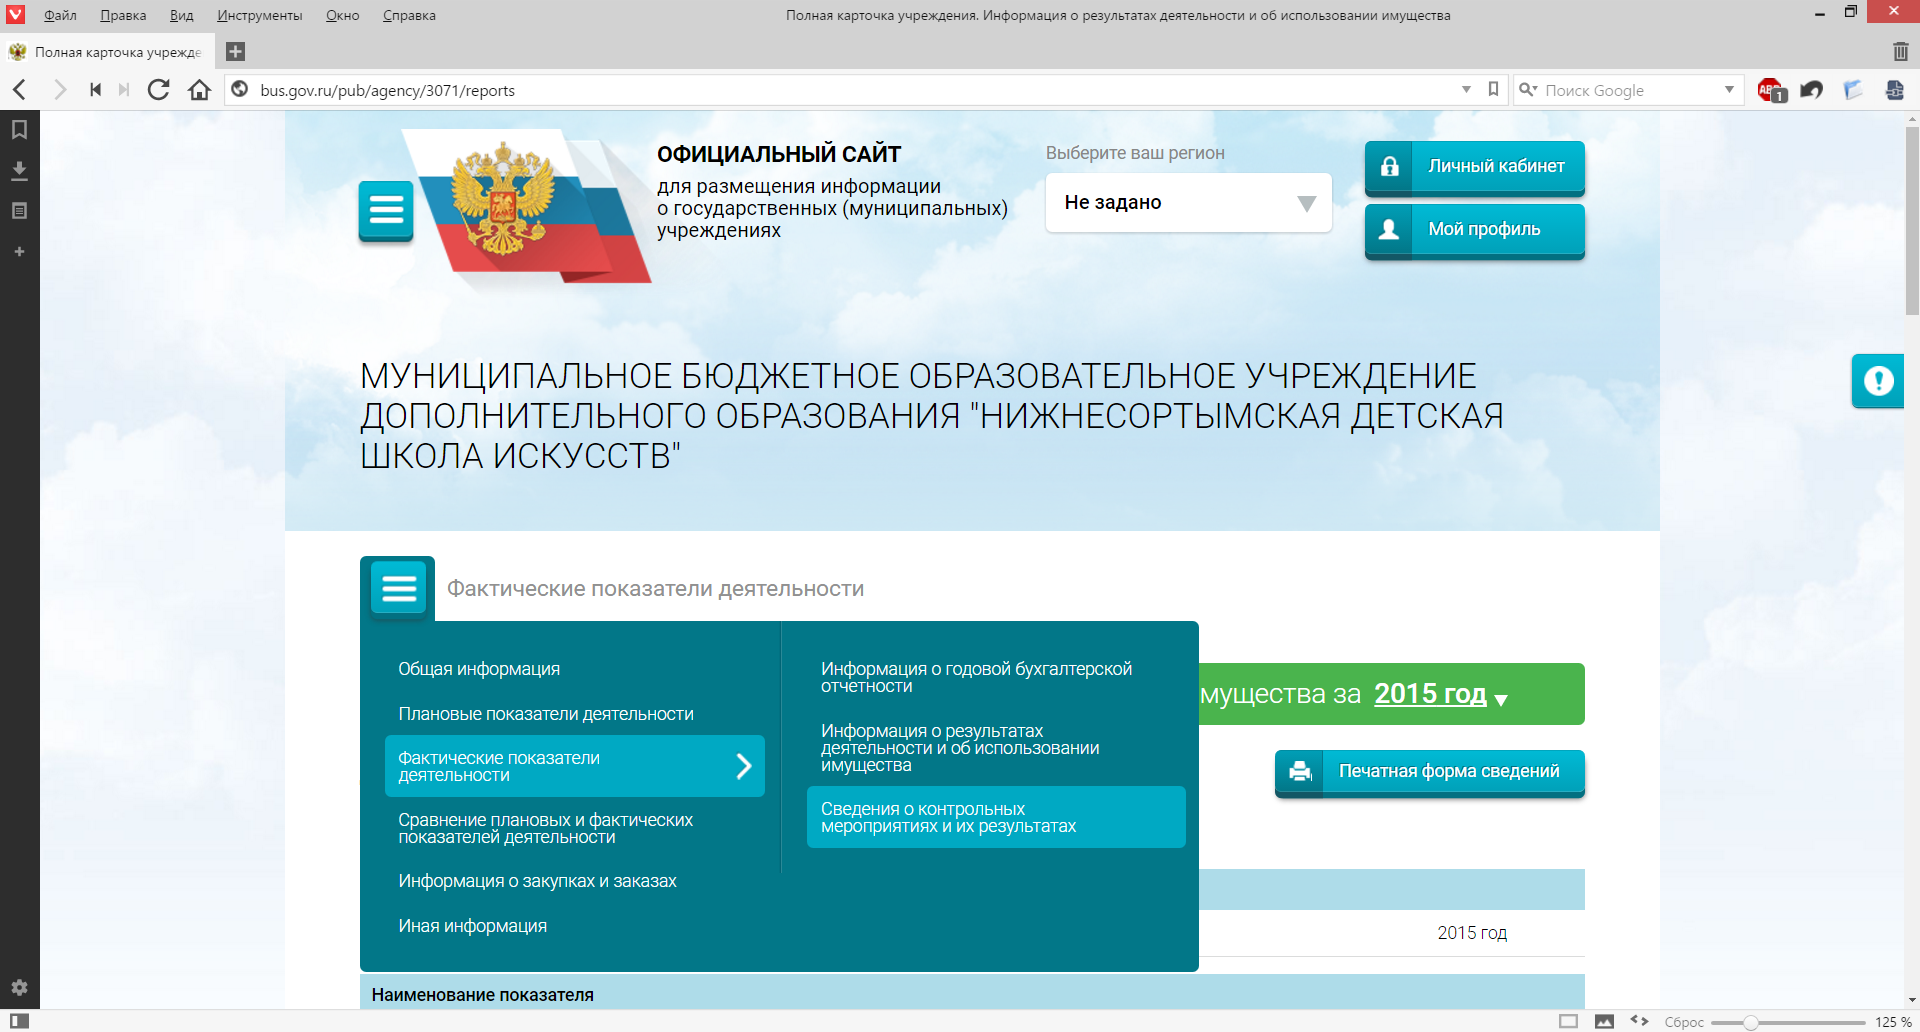The image size is (1920, 1032).
Task: Open the Notes side panel
Action: coord(19,211)
